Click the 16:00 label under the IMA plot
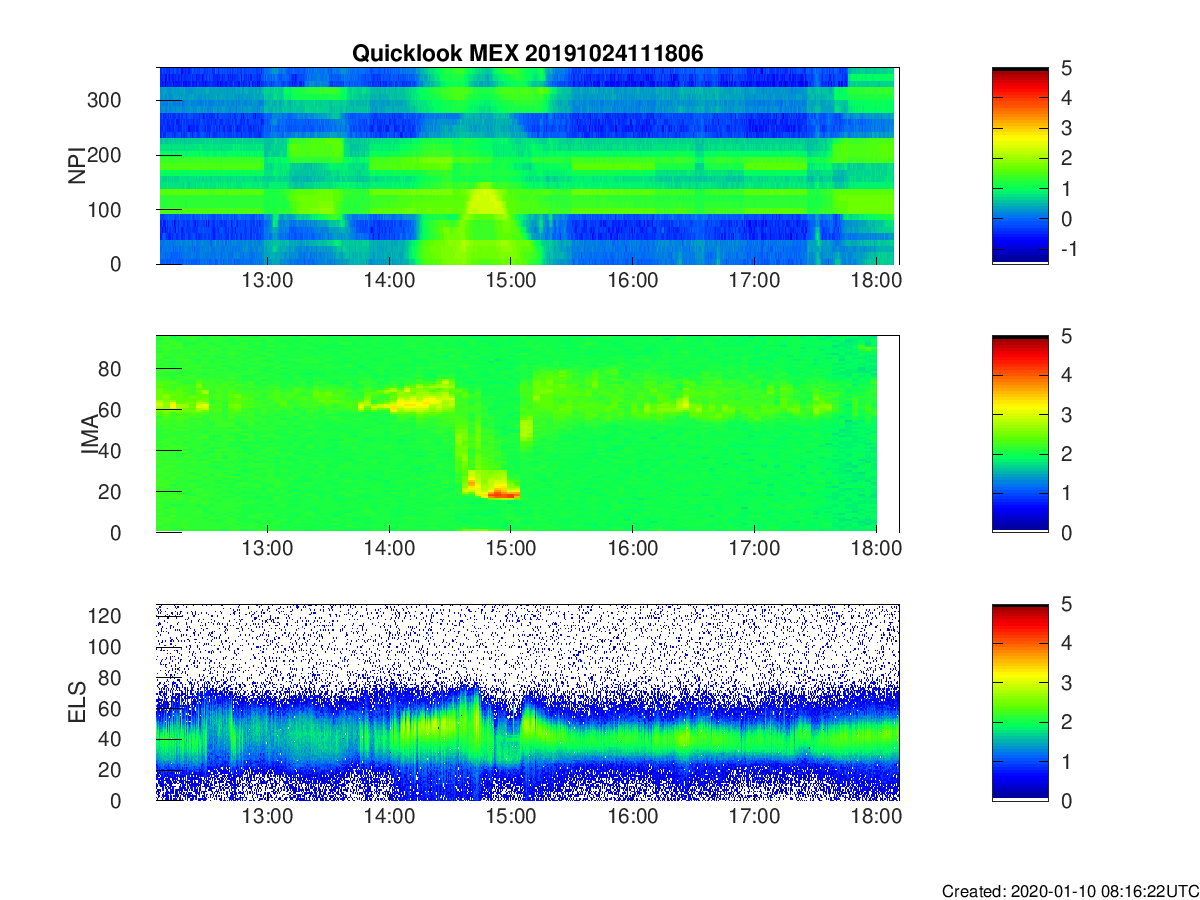1200x900 pixels. [x=632, y=550]
